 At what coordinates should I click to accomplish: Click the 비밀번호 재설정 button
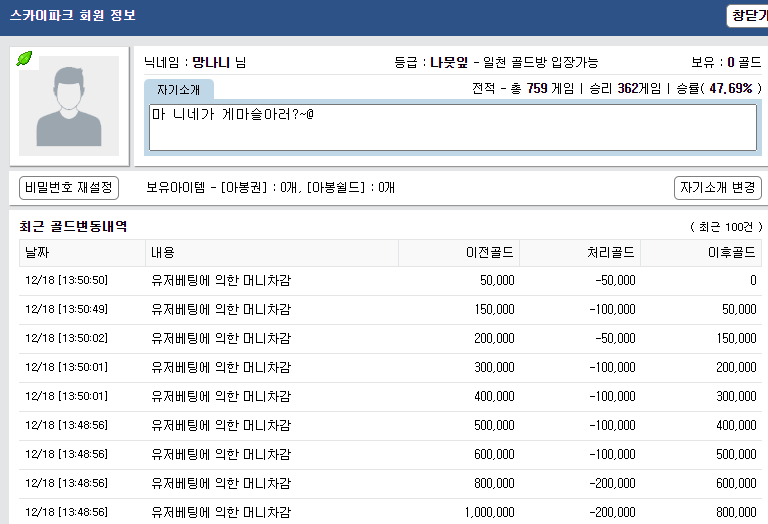[x=69, y=188]
